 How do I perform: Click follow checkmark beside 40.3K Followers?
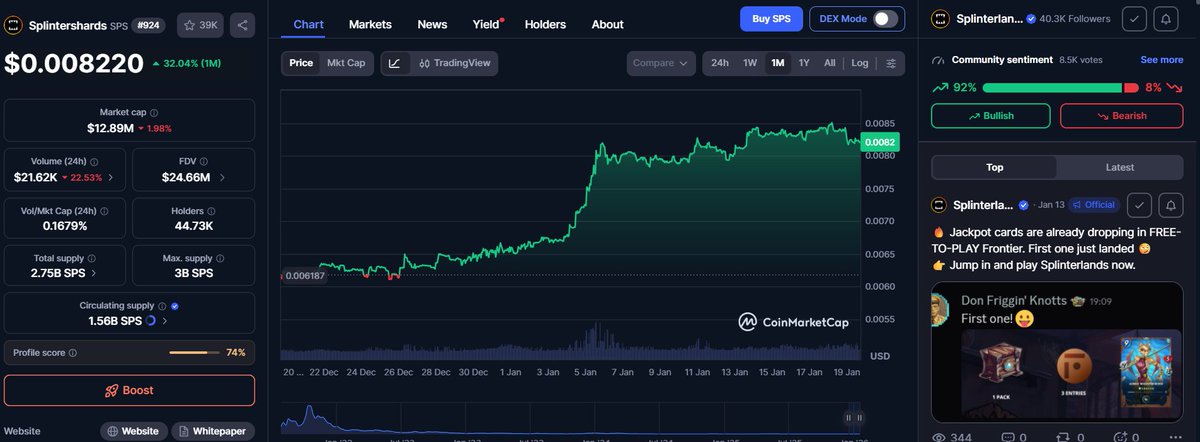point(1134,18)
